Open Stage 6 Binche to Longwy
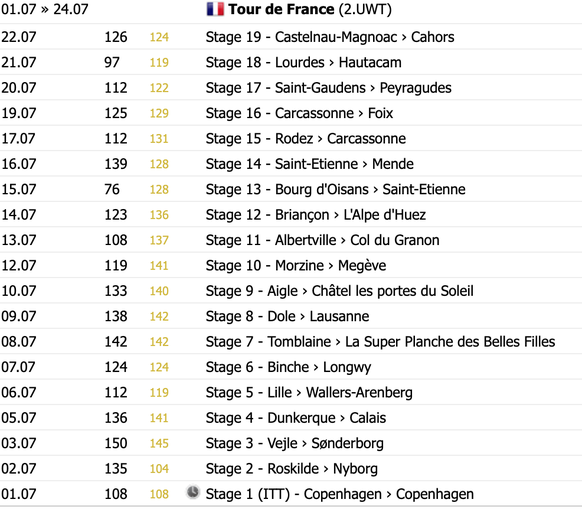582x509 pixels. [288, 367]
